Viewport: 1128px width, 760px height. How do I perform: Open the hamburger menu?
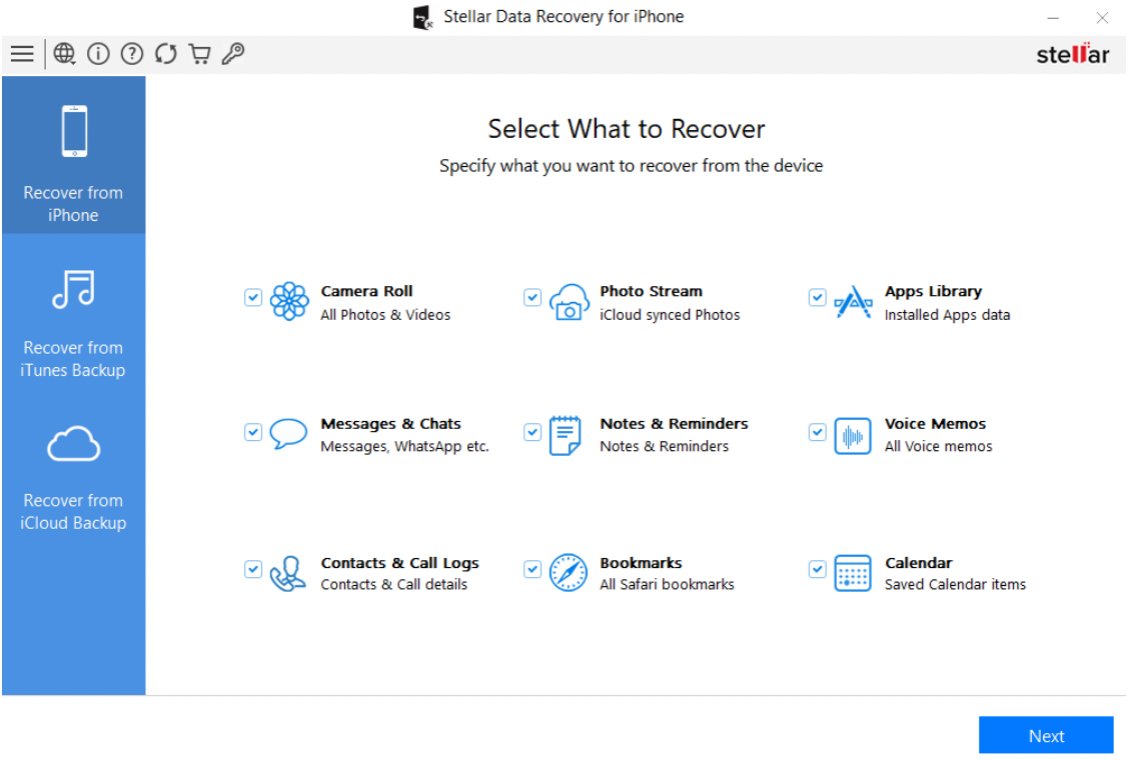click(22, 54)
